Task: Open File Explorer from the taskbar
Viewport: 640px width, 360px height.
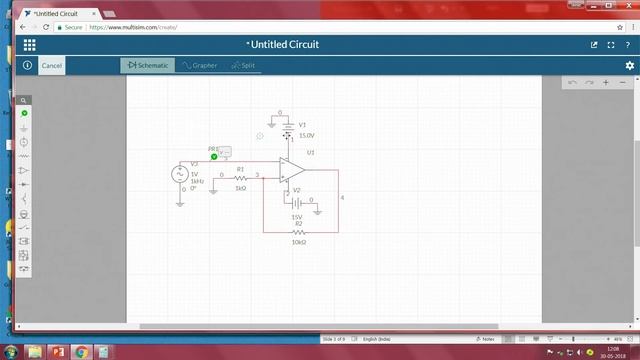Action: 34,352
